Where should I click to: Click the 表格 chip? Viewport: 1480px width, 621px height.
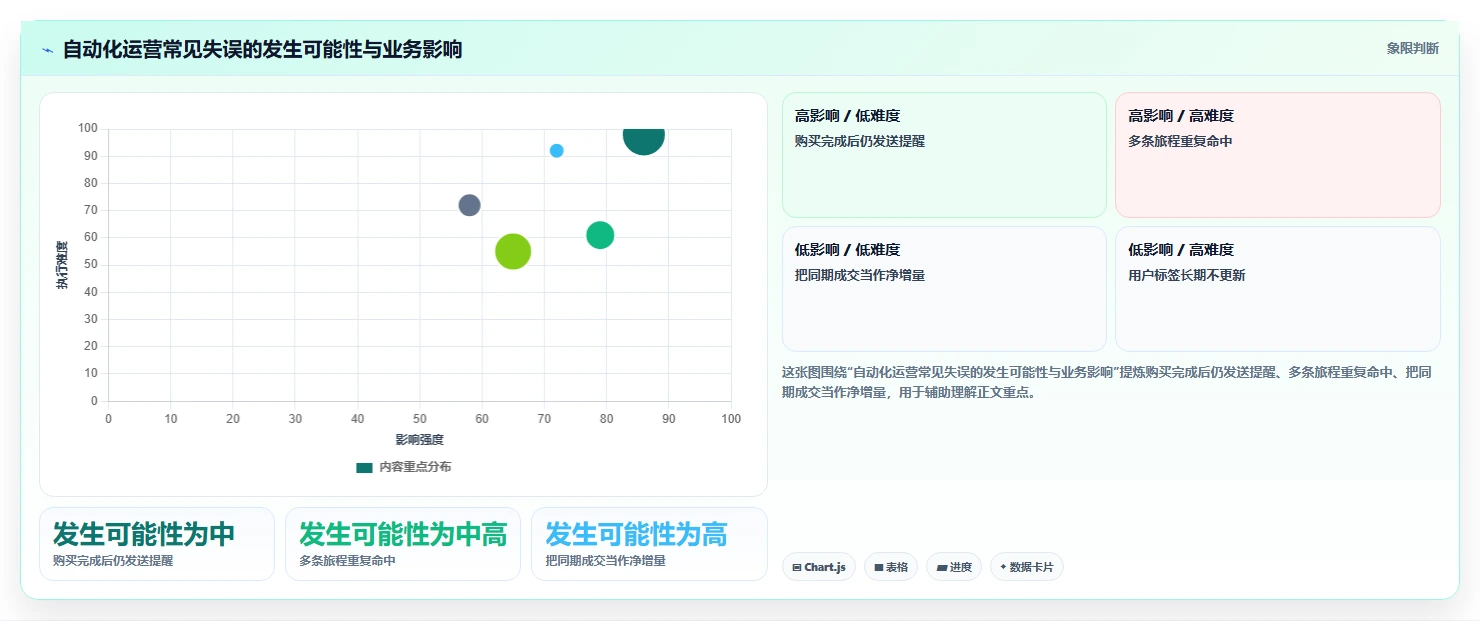point(891,567)
